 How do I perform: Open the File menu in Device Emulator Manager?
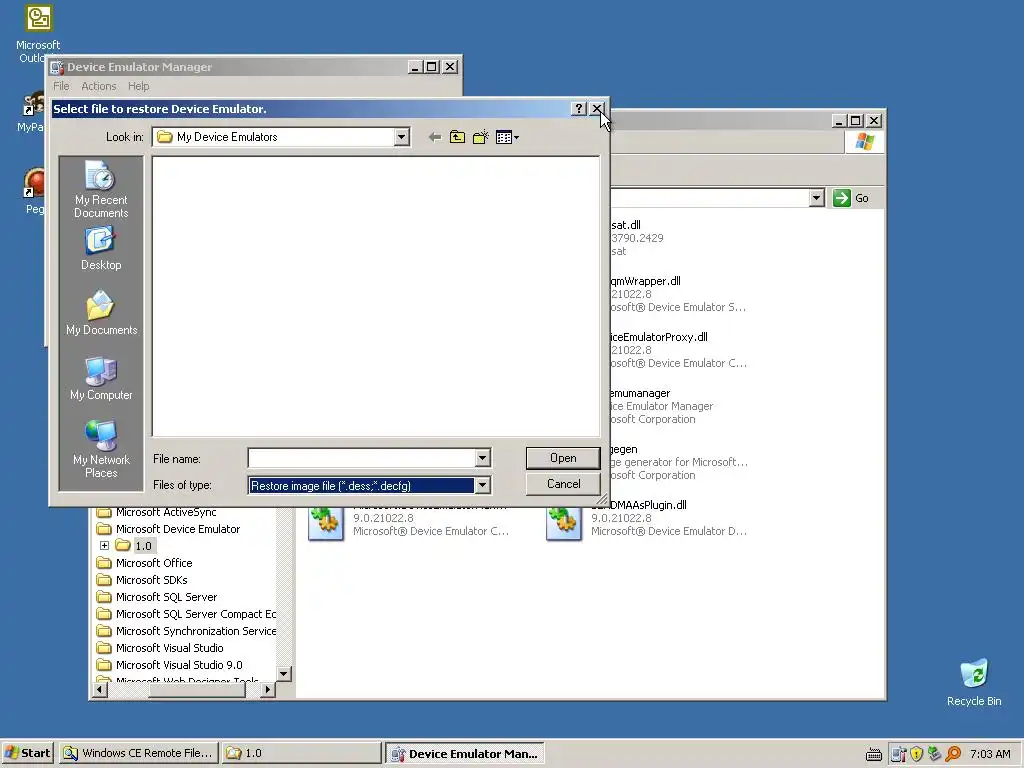coord(61,86)
